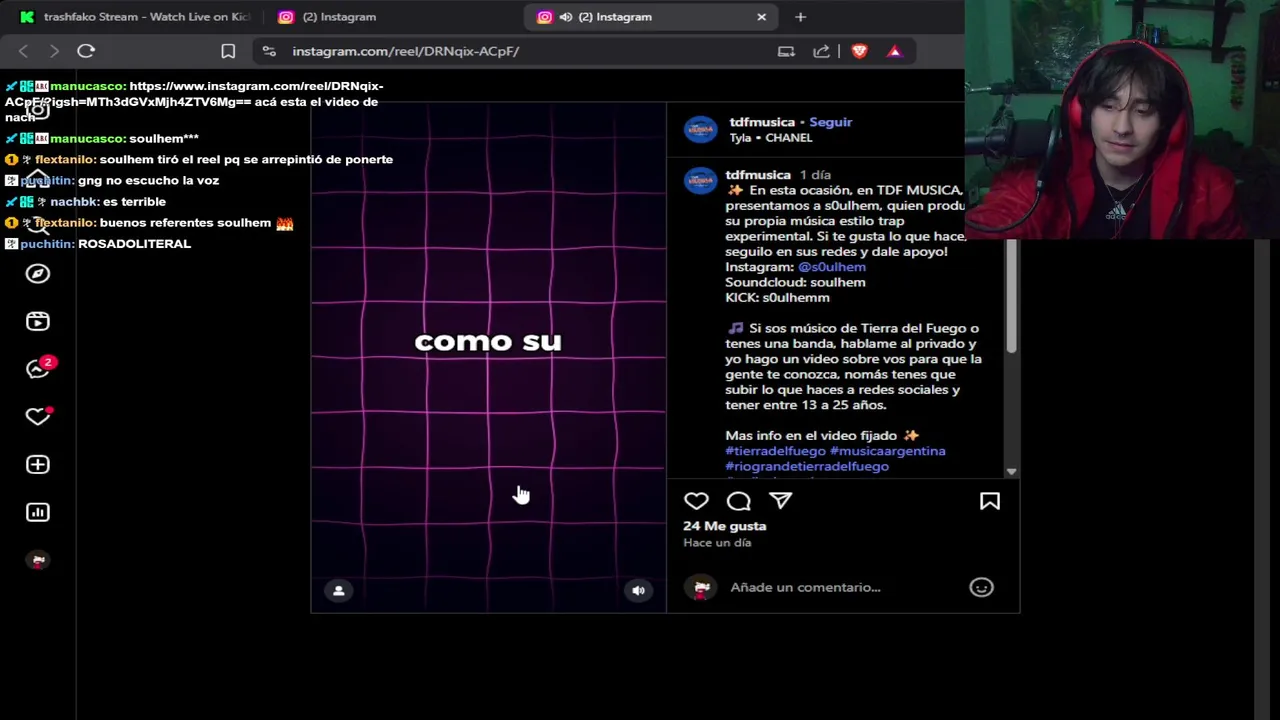
Task: Open tdfmusica profile name in header
Action: pos(762,122)
